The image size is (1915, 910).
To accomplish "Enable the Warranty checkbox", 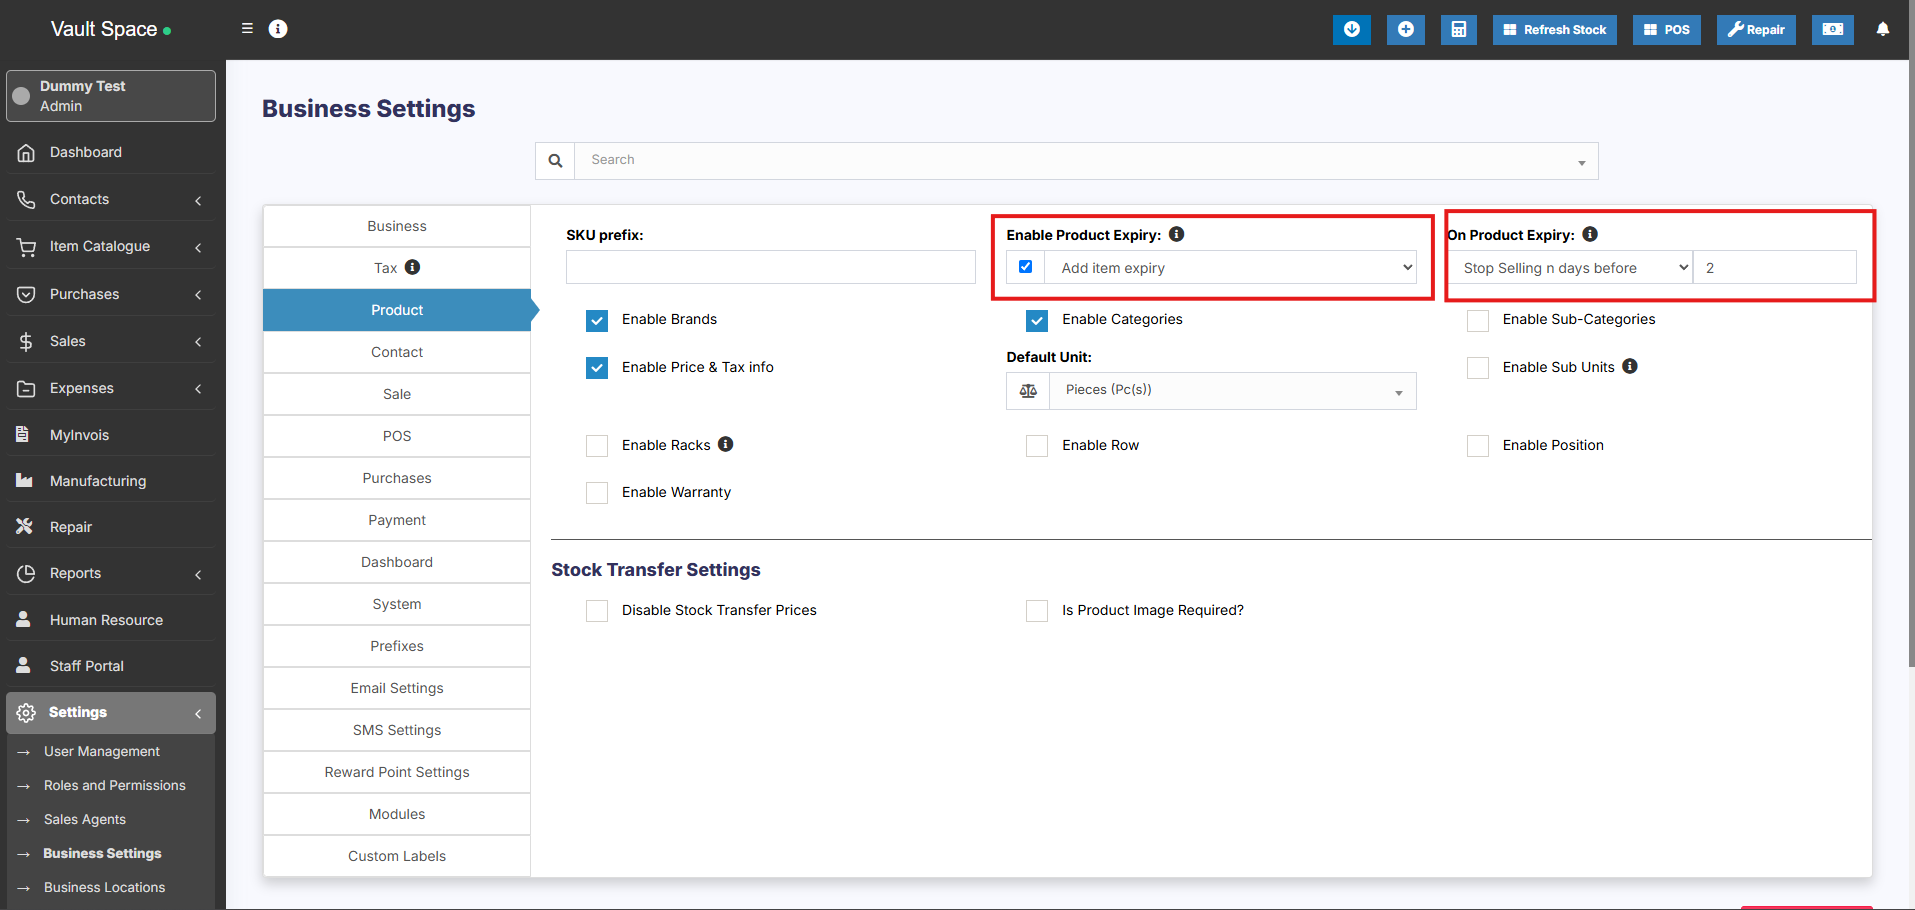I will [x=597, y=493].
